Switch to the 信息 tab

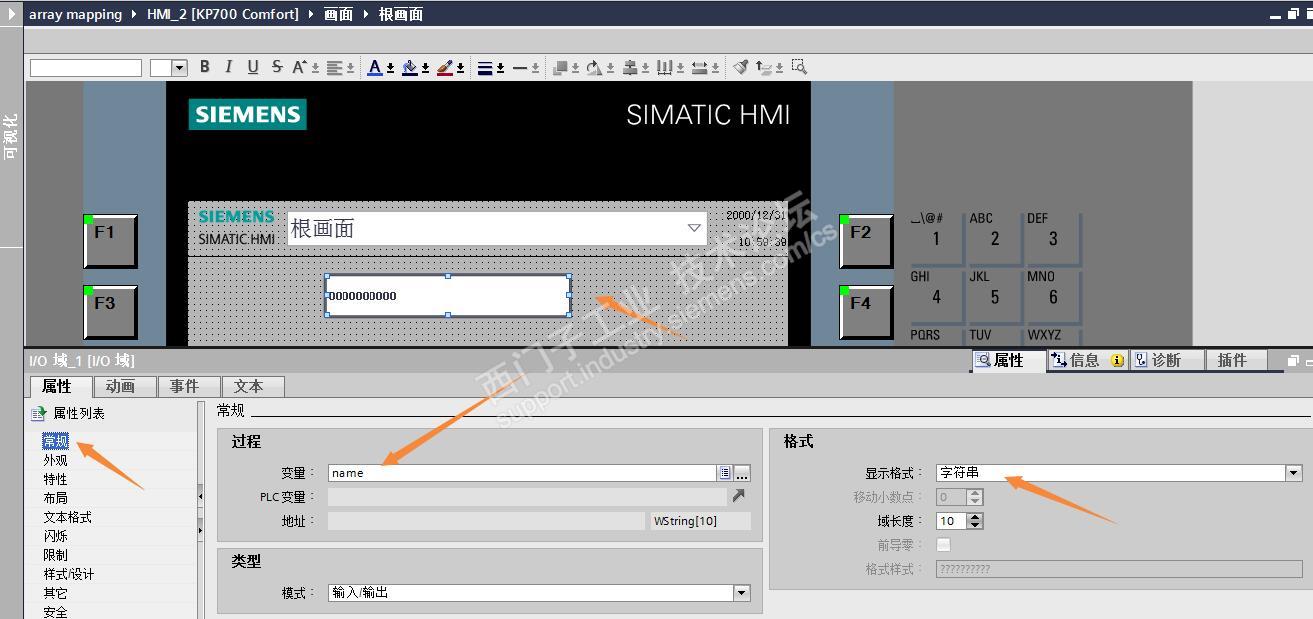(x=1088, y=360)
